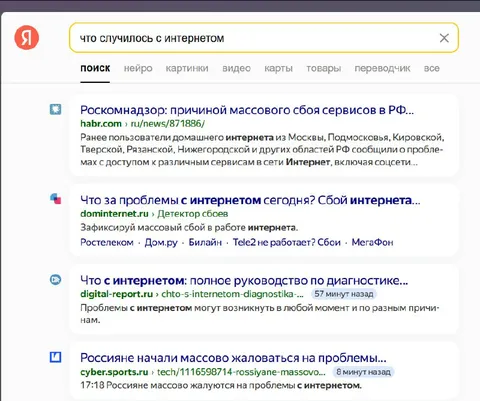This screenshot has height=401, width=480.
Task: Open the habr.com result favicon
Action: tap(55, 109)
